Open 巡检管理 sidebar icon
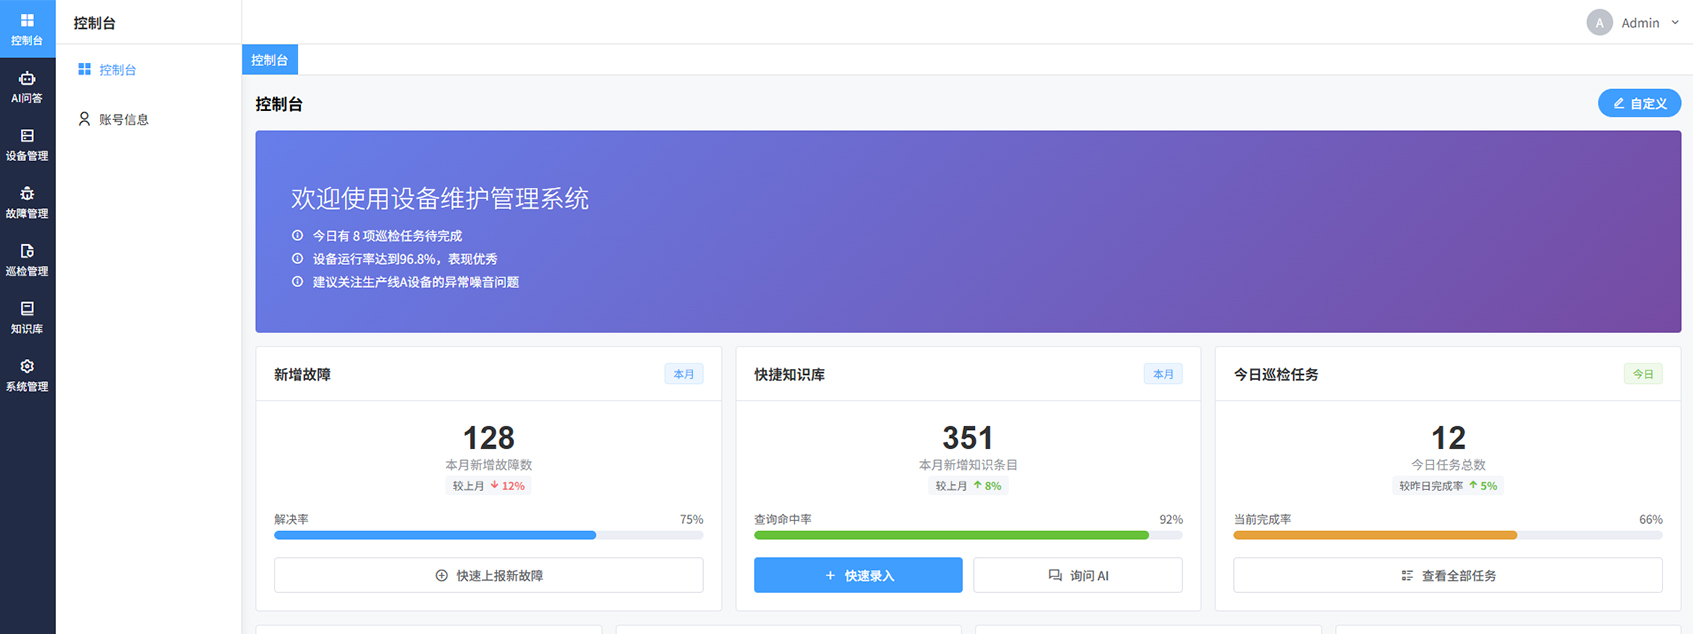1693x634 pixels. point(27,259)
